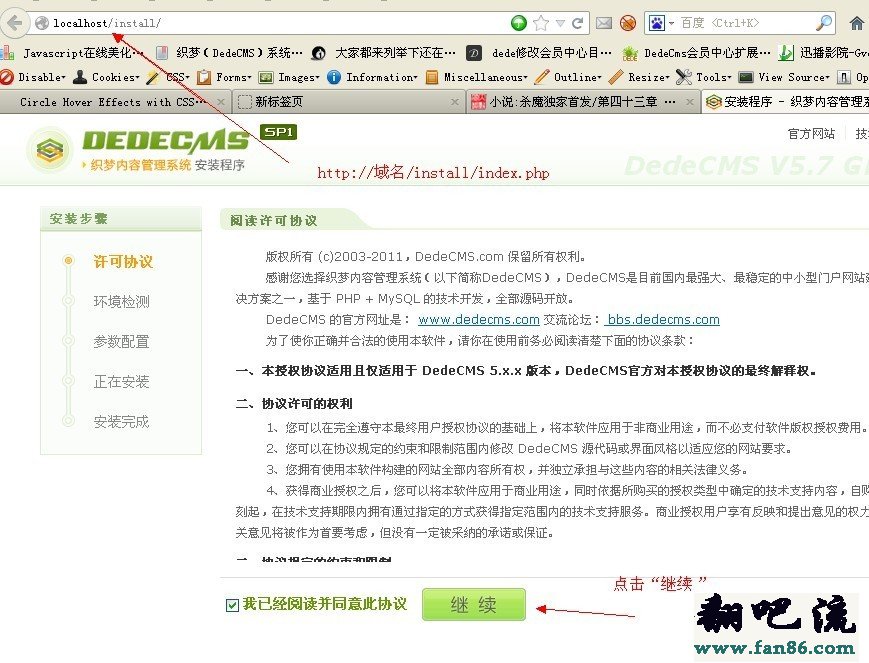Open the Information developer toolbar menu
Screen dimensions: 869x663
coord(372,77)
